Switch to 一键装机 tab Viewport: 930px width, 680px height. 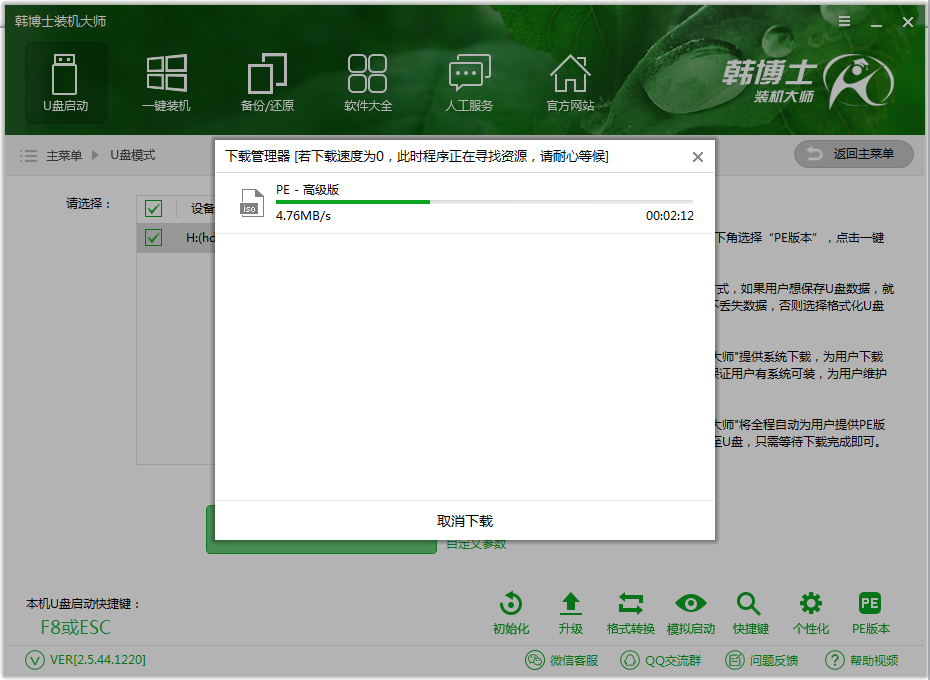pos(167,83)
